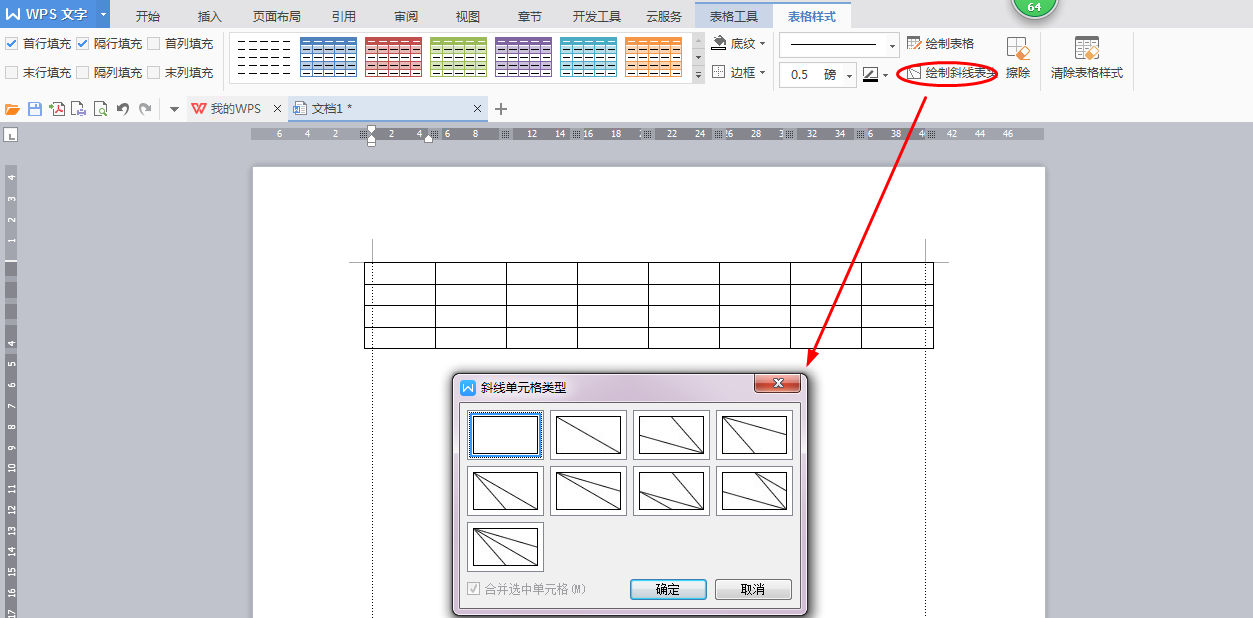The image size is (1253, 618).
Task: Choose fourth cell type in first row
Action: coord(754,435)
